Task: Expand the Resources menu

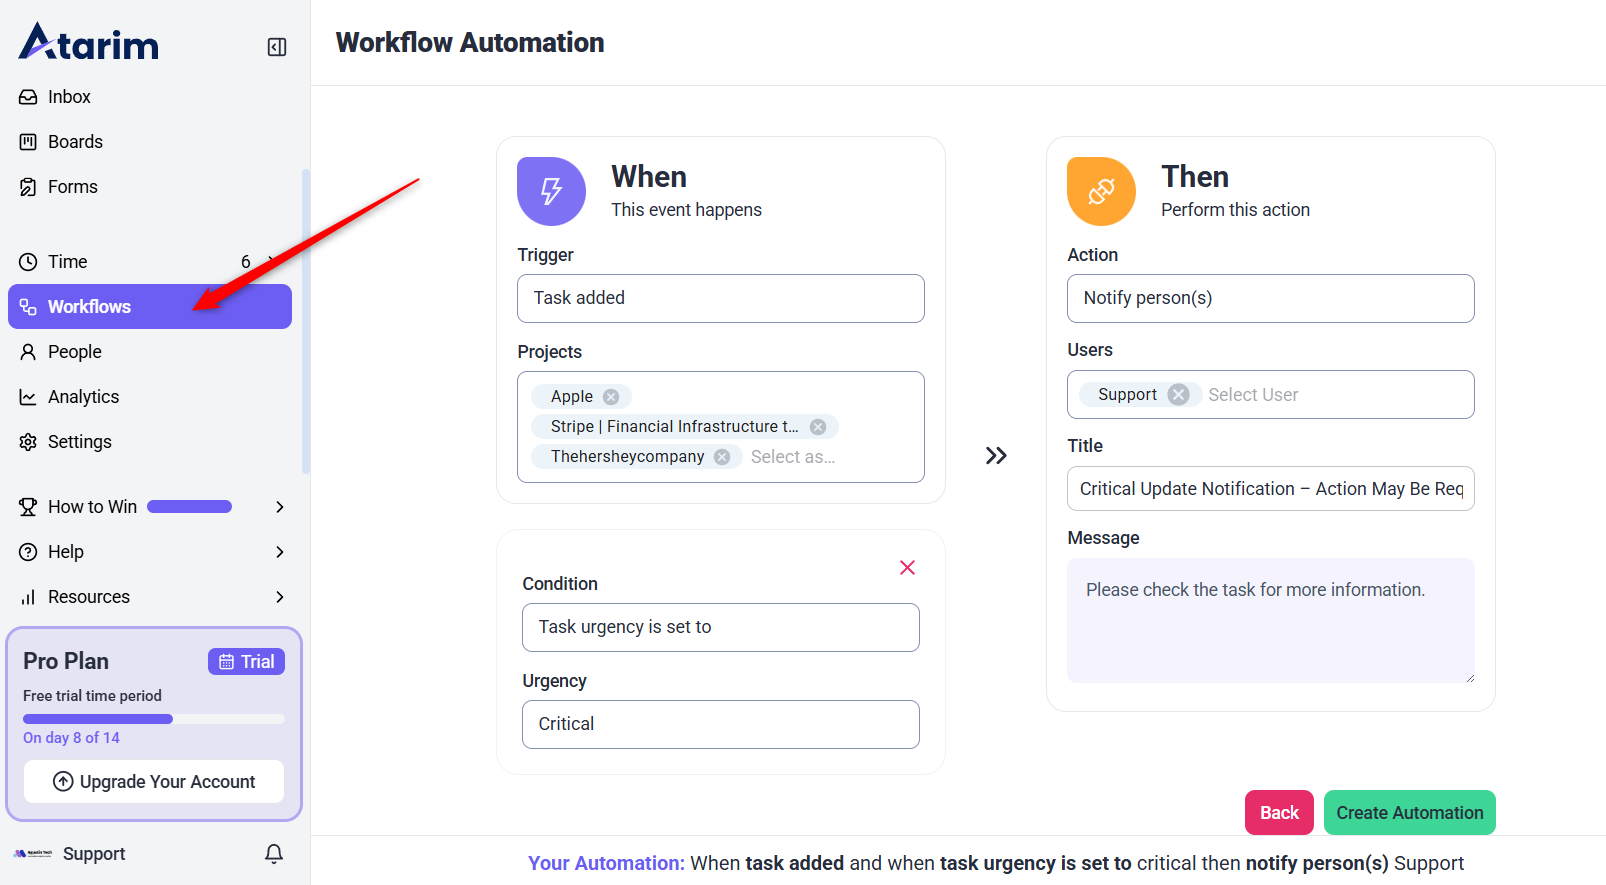Action: pos(280,597)
